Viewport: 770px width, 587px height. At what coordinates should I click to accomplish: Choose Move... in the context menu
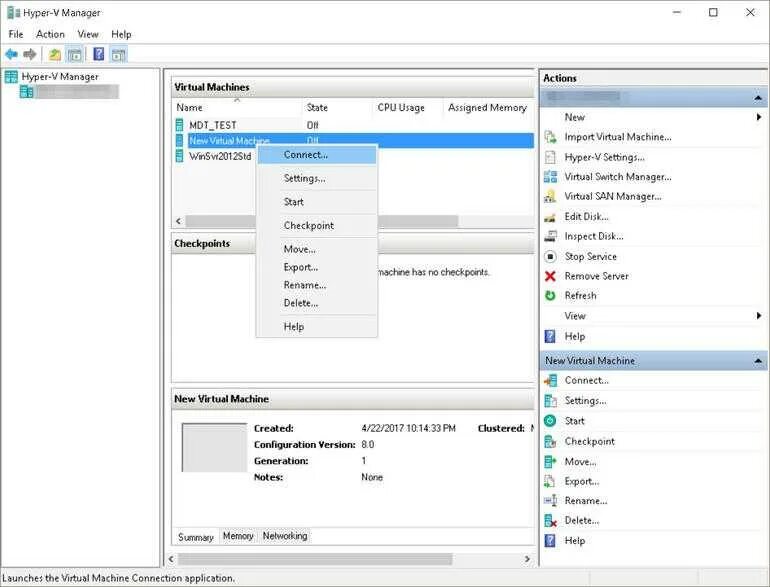click(x=317, y=249)
